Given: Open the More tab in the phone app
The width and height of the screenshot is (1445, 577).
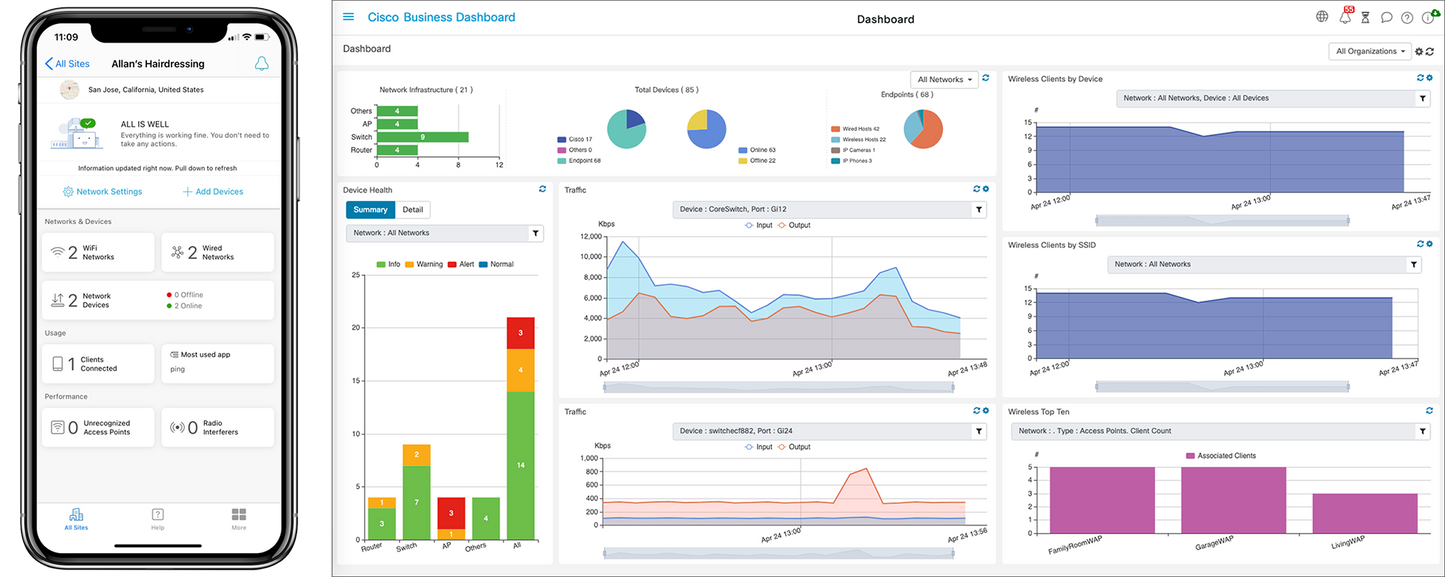Looking at the screenshot, I should (238, 518).
